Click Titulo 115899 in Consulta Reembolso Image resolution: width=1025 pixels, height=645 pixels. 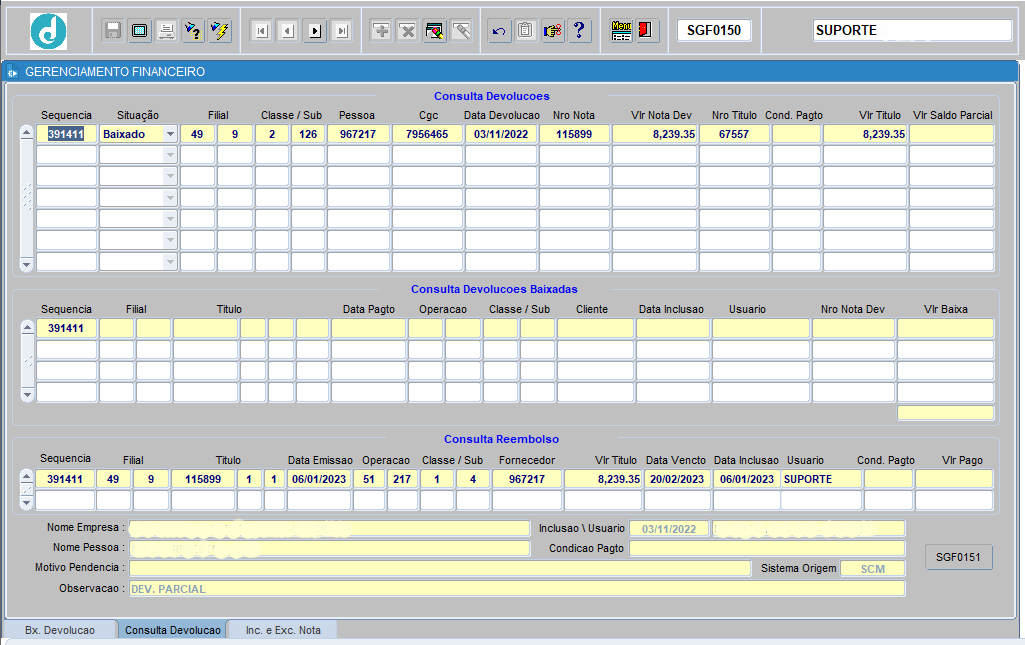point(203,479)
